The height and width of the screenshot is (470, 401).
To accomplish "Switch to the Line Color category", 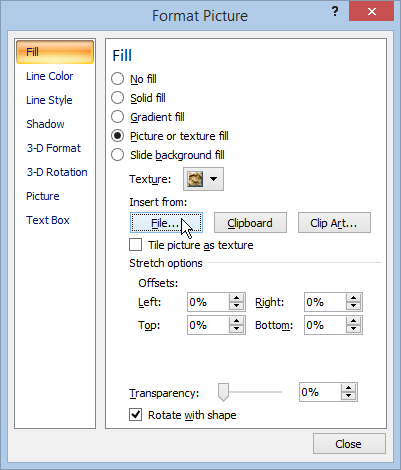I will (x=50, y=76).
